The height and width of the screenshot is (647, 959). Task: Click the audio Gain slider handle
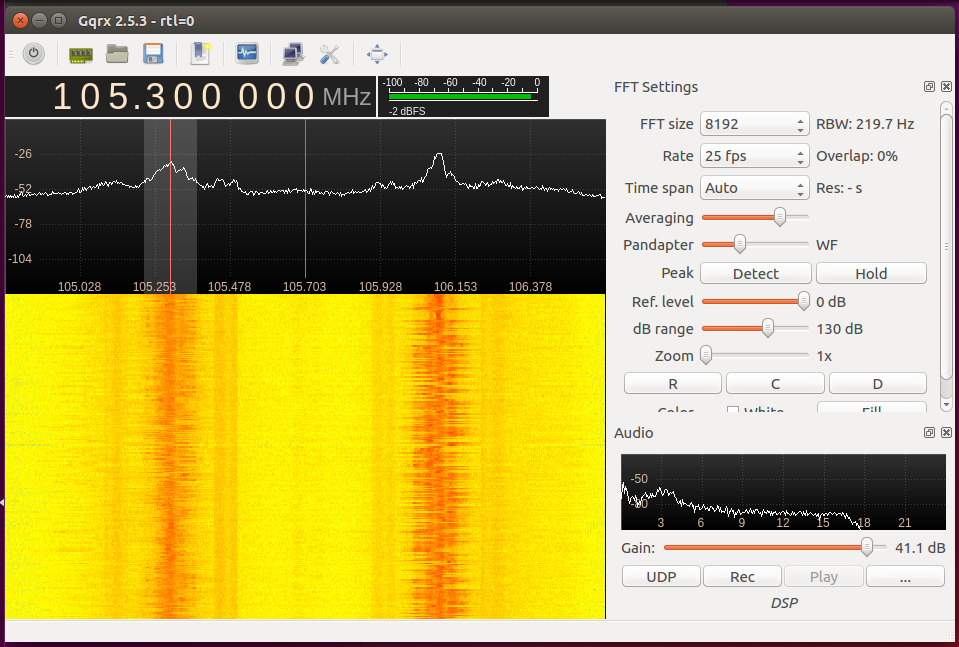(x=867, y=547)
